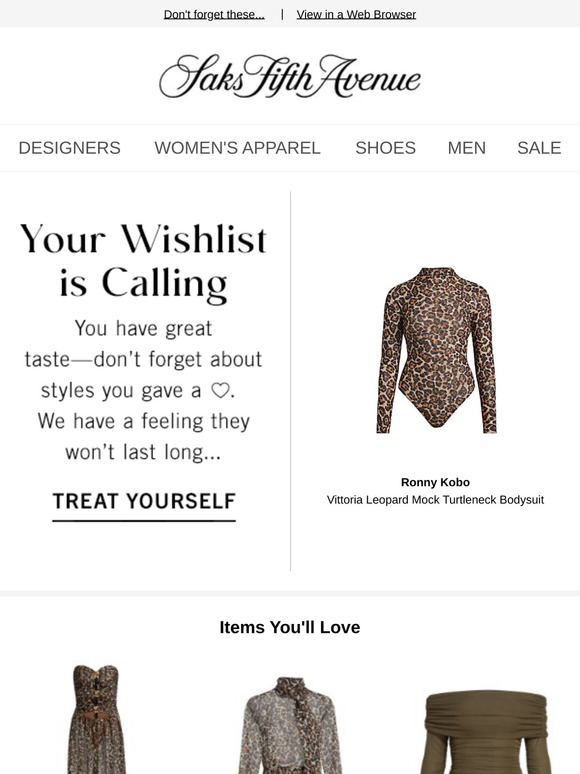Click the heart icon in wishlist text
580x774 pixels.
[220, 390]
